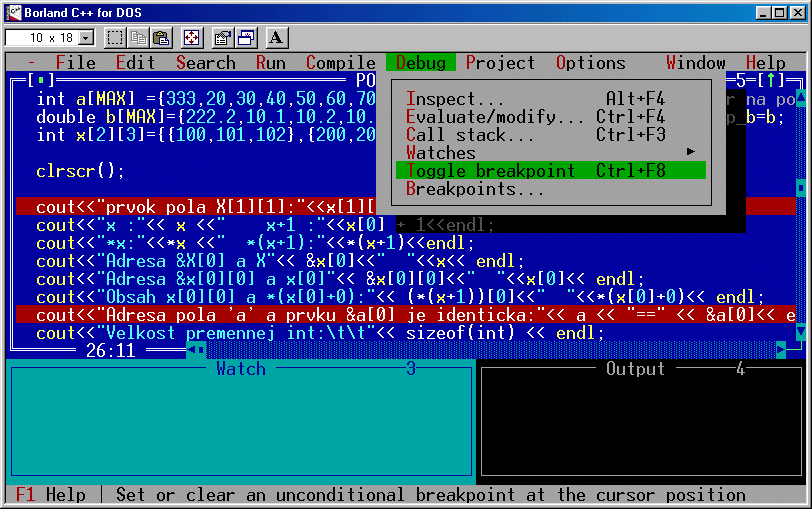Click the Font 'A' toolbar icon

click(276, 38)
